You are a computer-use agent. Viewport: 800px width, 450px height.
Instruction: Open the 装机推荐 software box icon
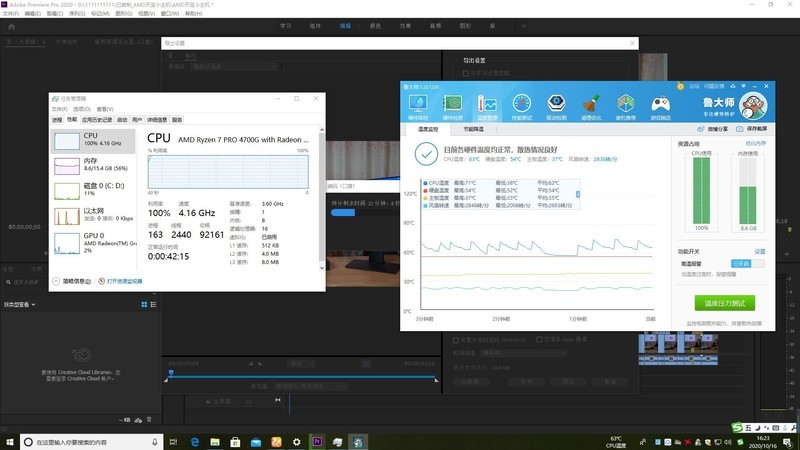(626, 107)
